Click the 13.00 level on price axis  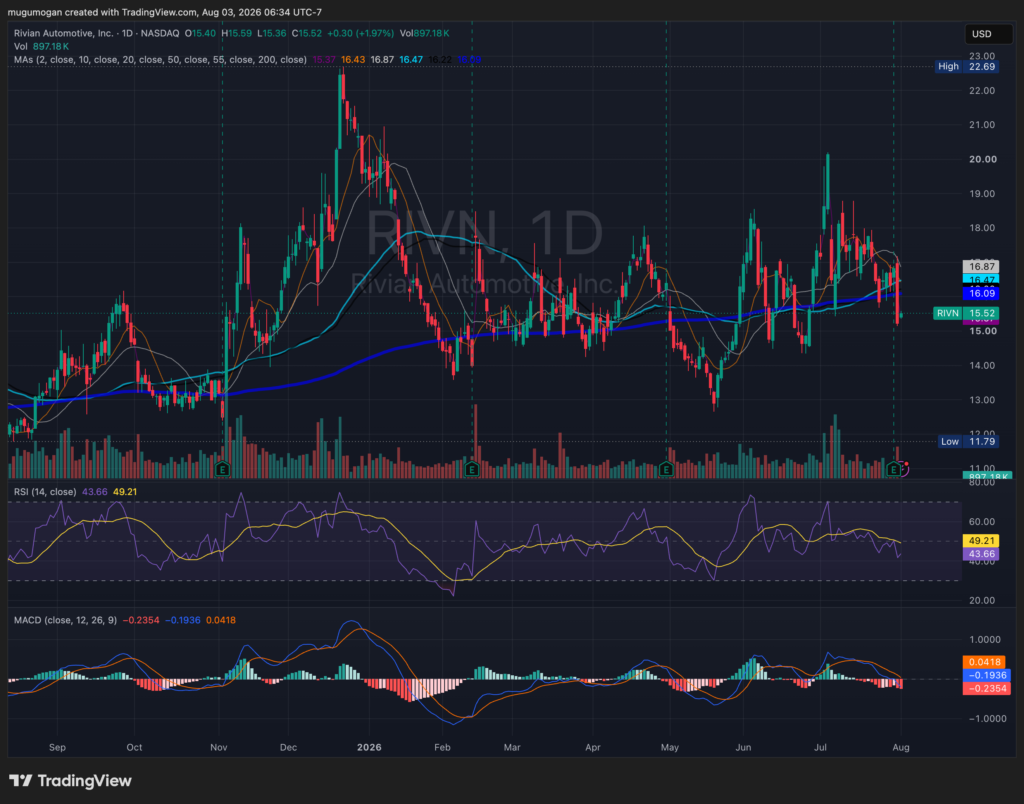point(982,400)
